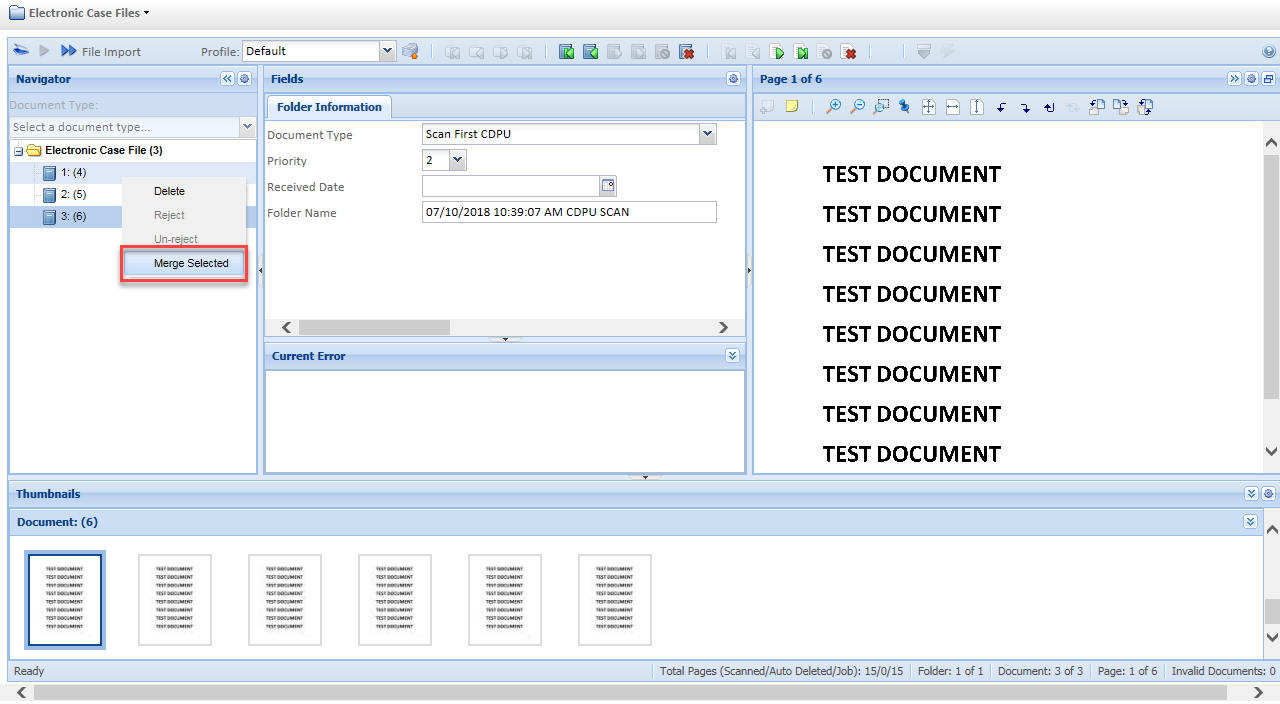Click the zoom to selection icon

(x=881, y=107)
